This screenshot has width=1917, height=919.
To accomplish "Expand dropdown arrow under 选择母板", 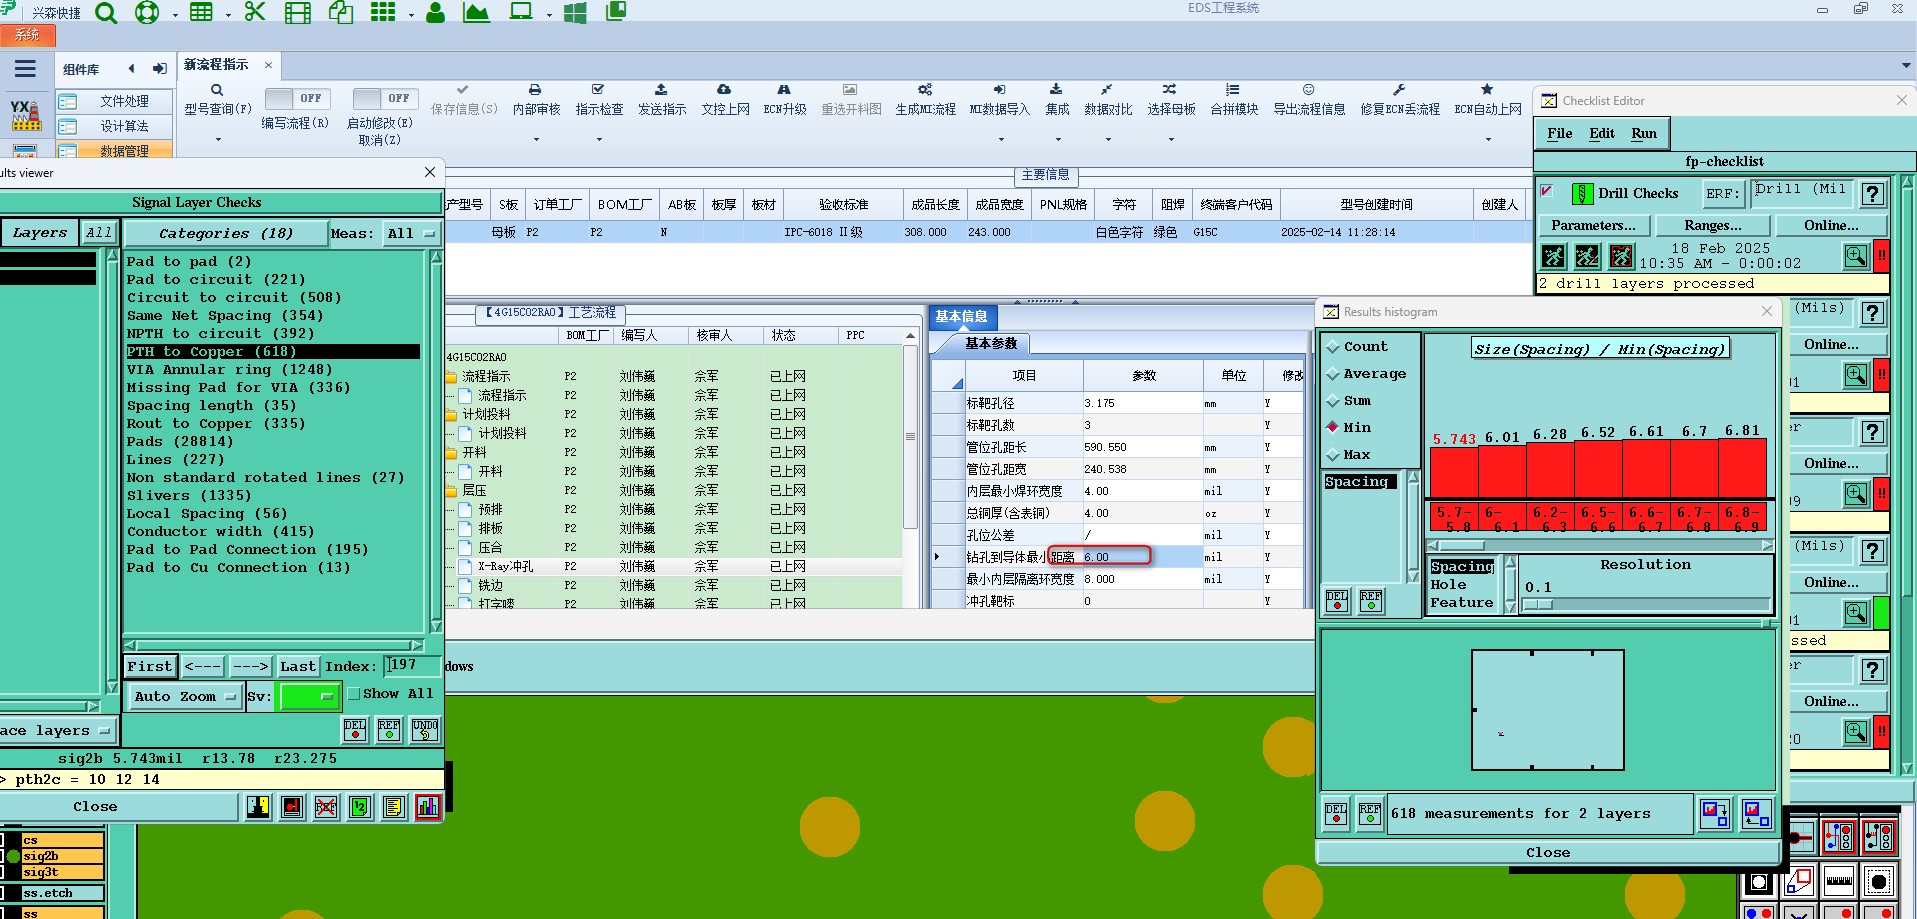I will 1171,140.
